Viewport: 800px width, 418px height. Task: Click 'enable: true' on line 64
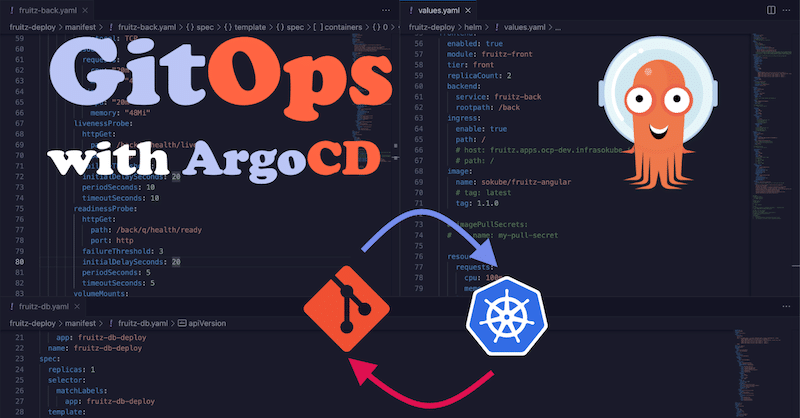coord(481,129)
